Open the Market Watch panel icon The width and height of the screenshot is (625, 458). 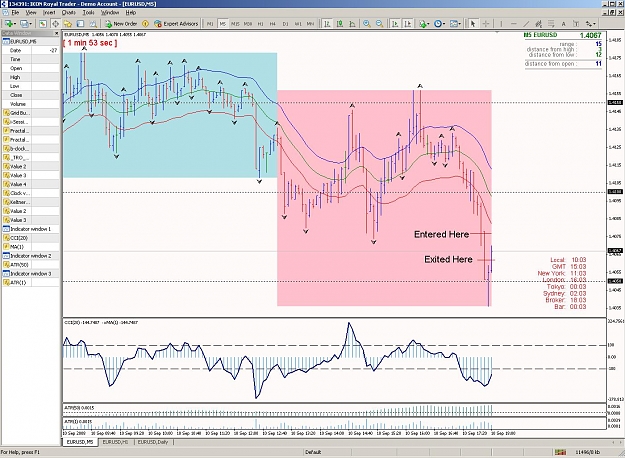(43, 24)
